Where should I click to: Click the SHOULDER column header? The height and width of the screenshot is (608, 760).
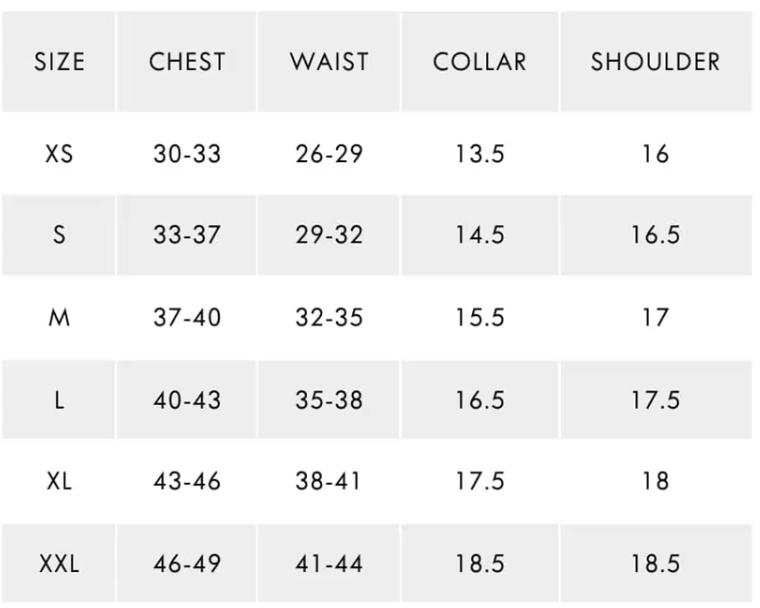pyautogui.click(x=655, y=61)
